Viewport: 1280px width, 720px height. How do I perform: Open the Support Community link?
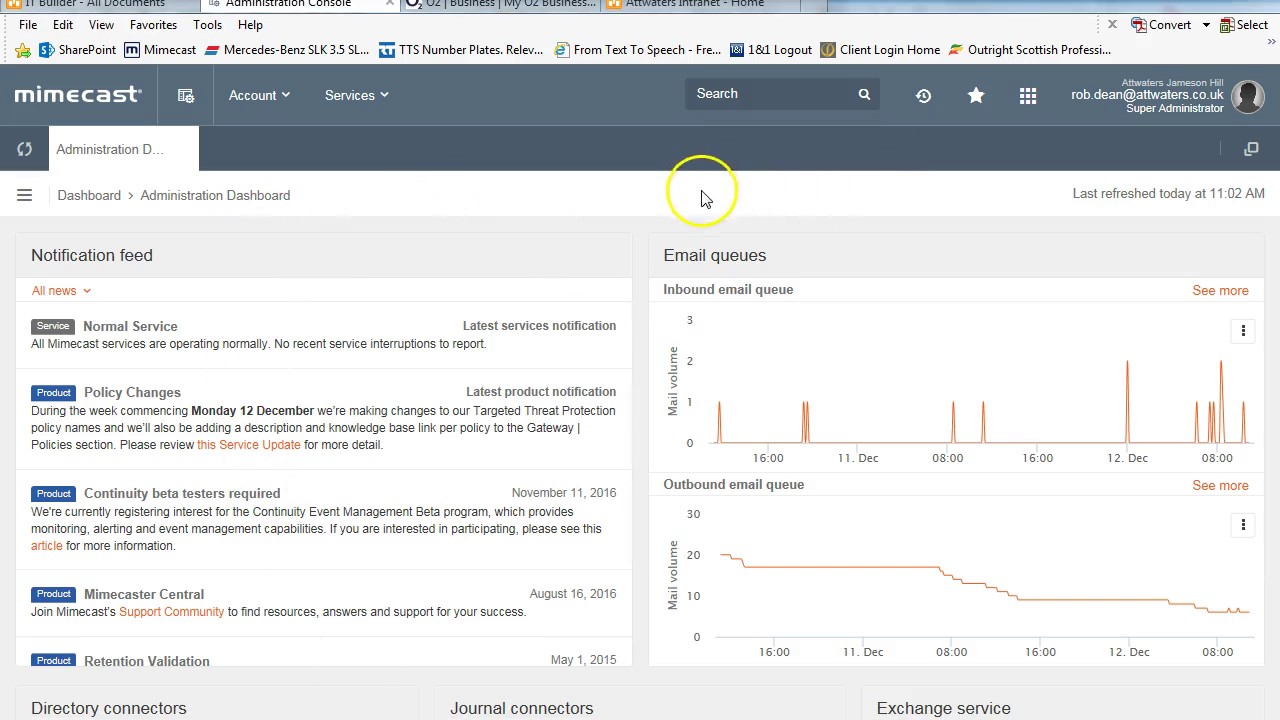click(x=171, y=612)
